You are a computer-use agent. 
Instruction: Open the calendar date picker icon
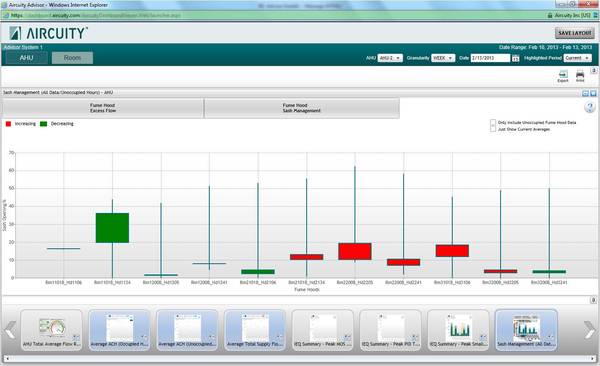(x=515, y=58)
